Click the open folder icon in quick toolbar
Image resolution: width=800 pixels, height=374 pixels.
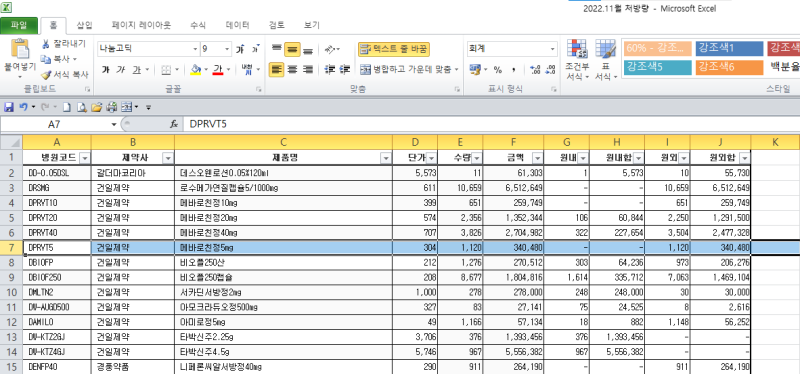point(96,107)
